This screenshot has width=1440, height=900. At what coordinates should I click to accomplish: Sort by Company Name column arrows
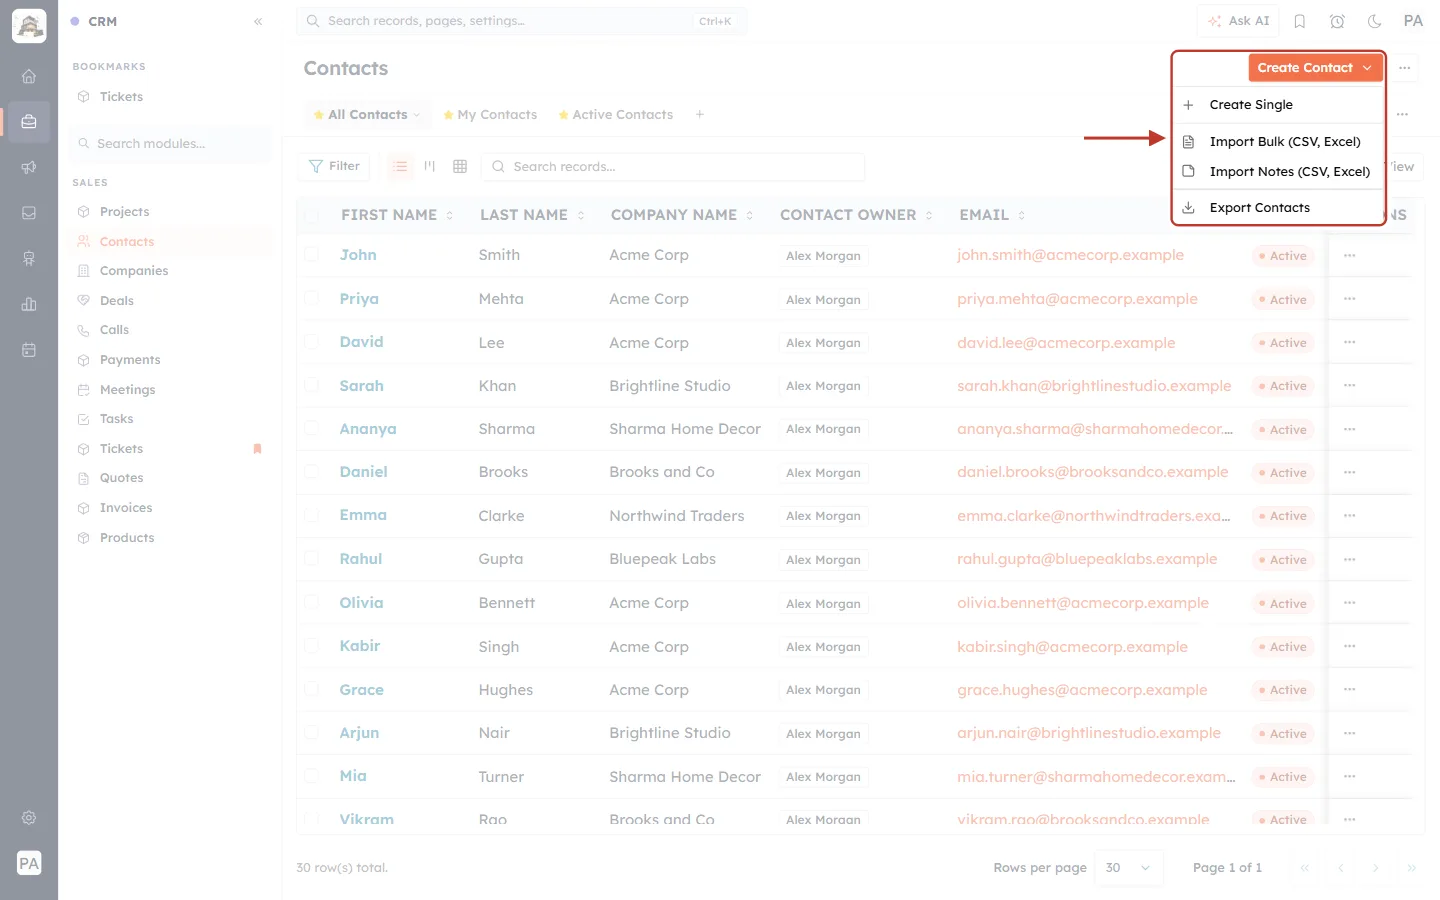pos(750,215)
